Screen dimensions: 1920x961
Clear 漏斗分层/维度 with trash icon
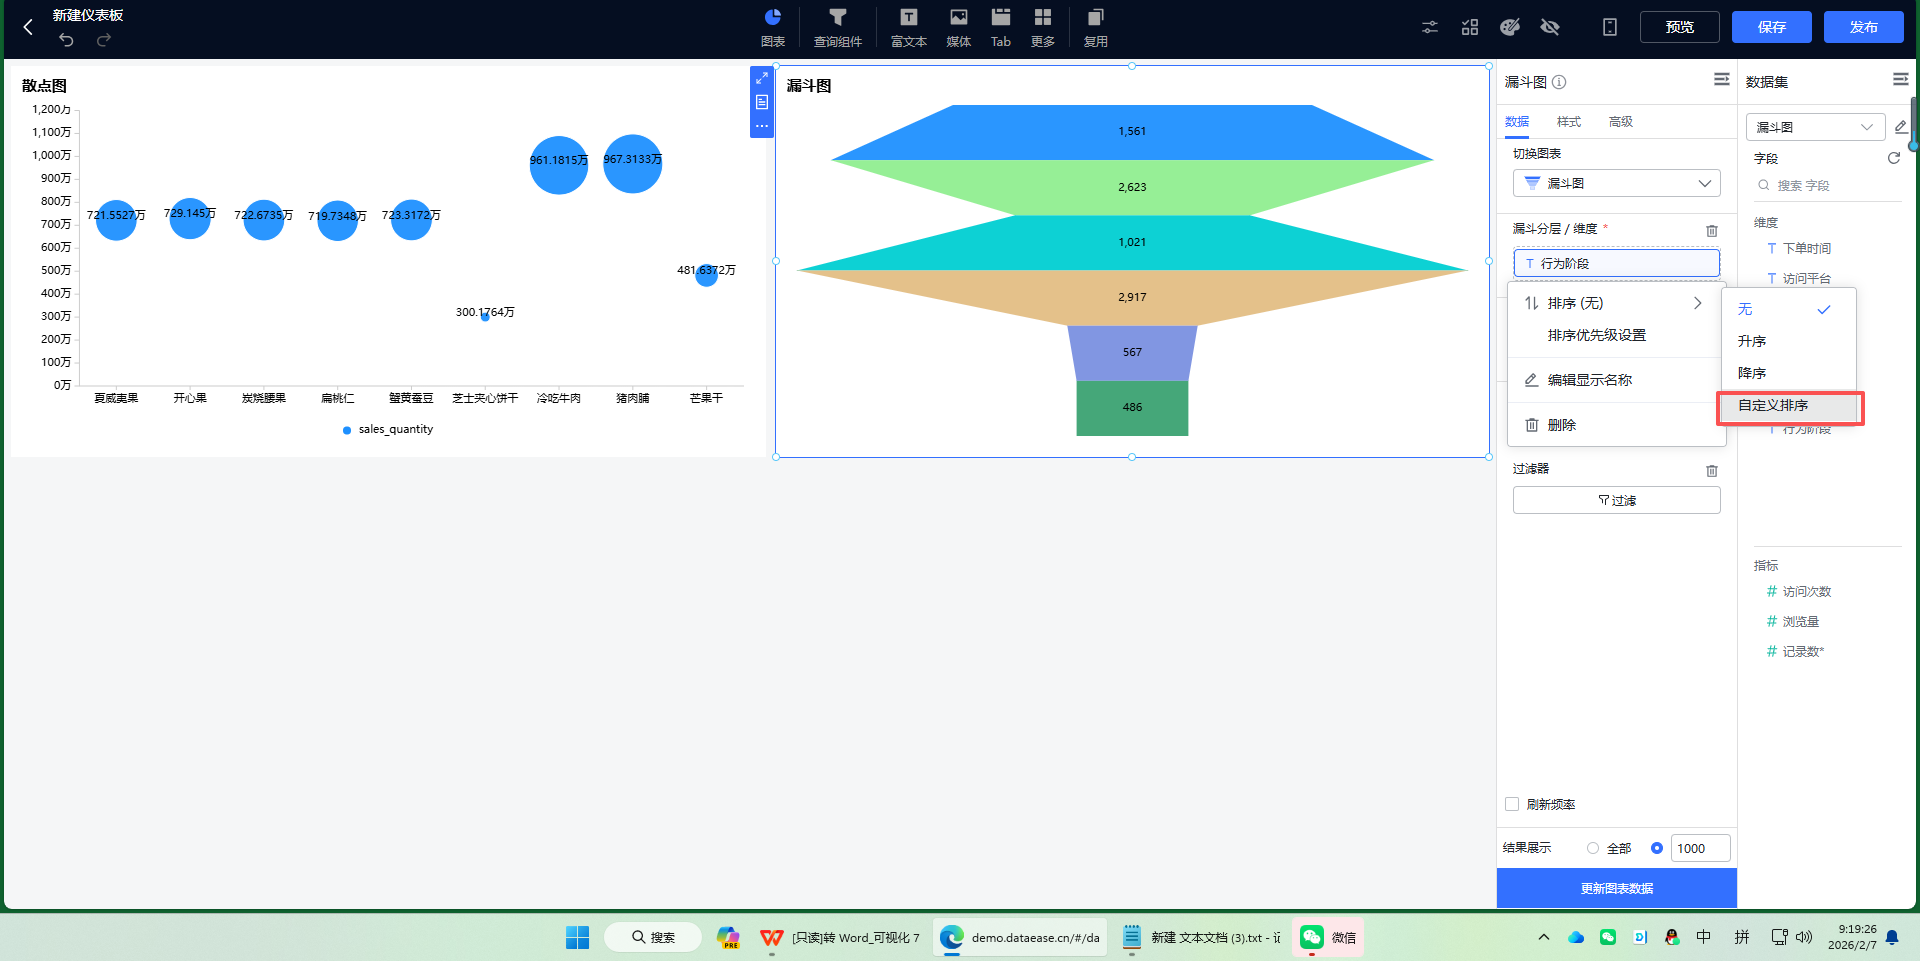(x=1712, y=230)
